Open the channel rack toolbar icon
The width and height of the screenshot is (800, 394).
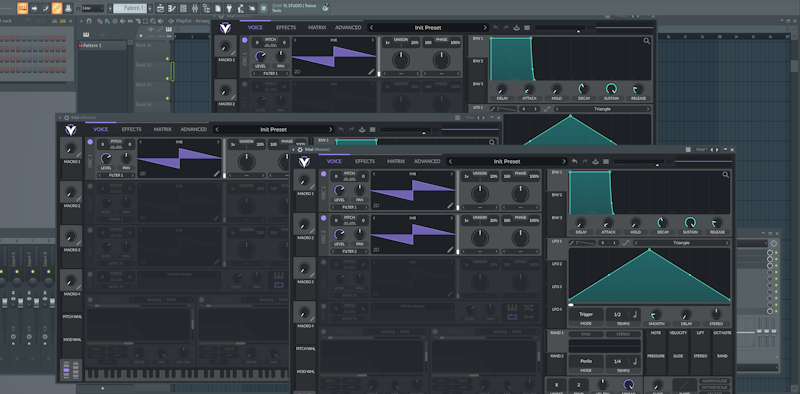[183, 8]
